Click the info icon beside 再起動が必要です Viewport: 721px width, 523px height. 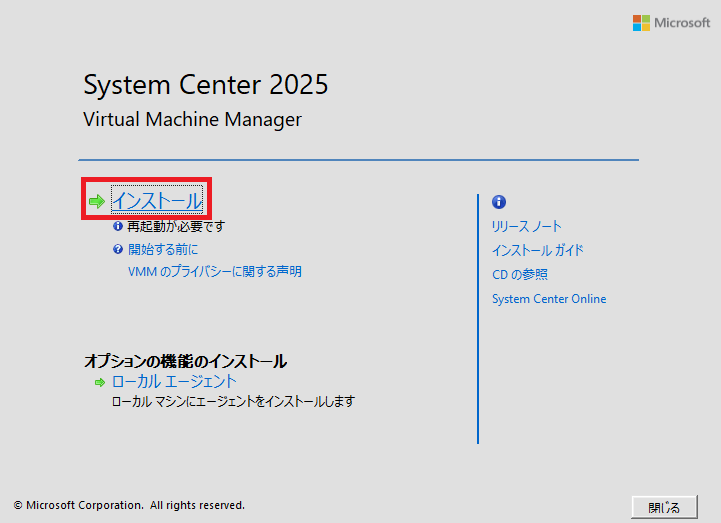[118, 226]
